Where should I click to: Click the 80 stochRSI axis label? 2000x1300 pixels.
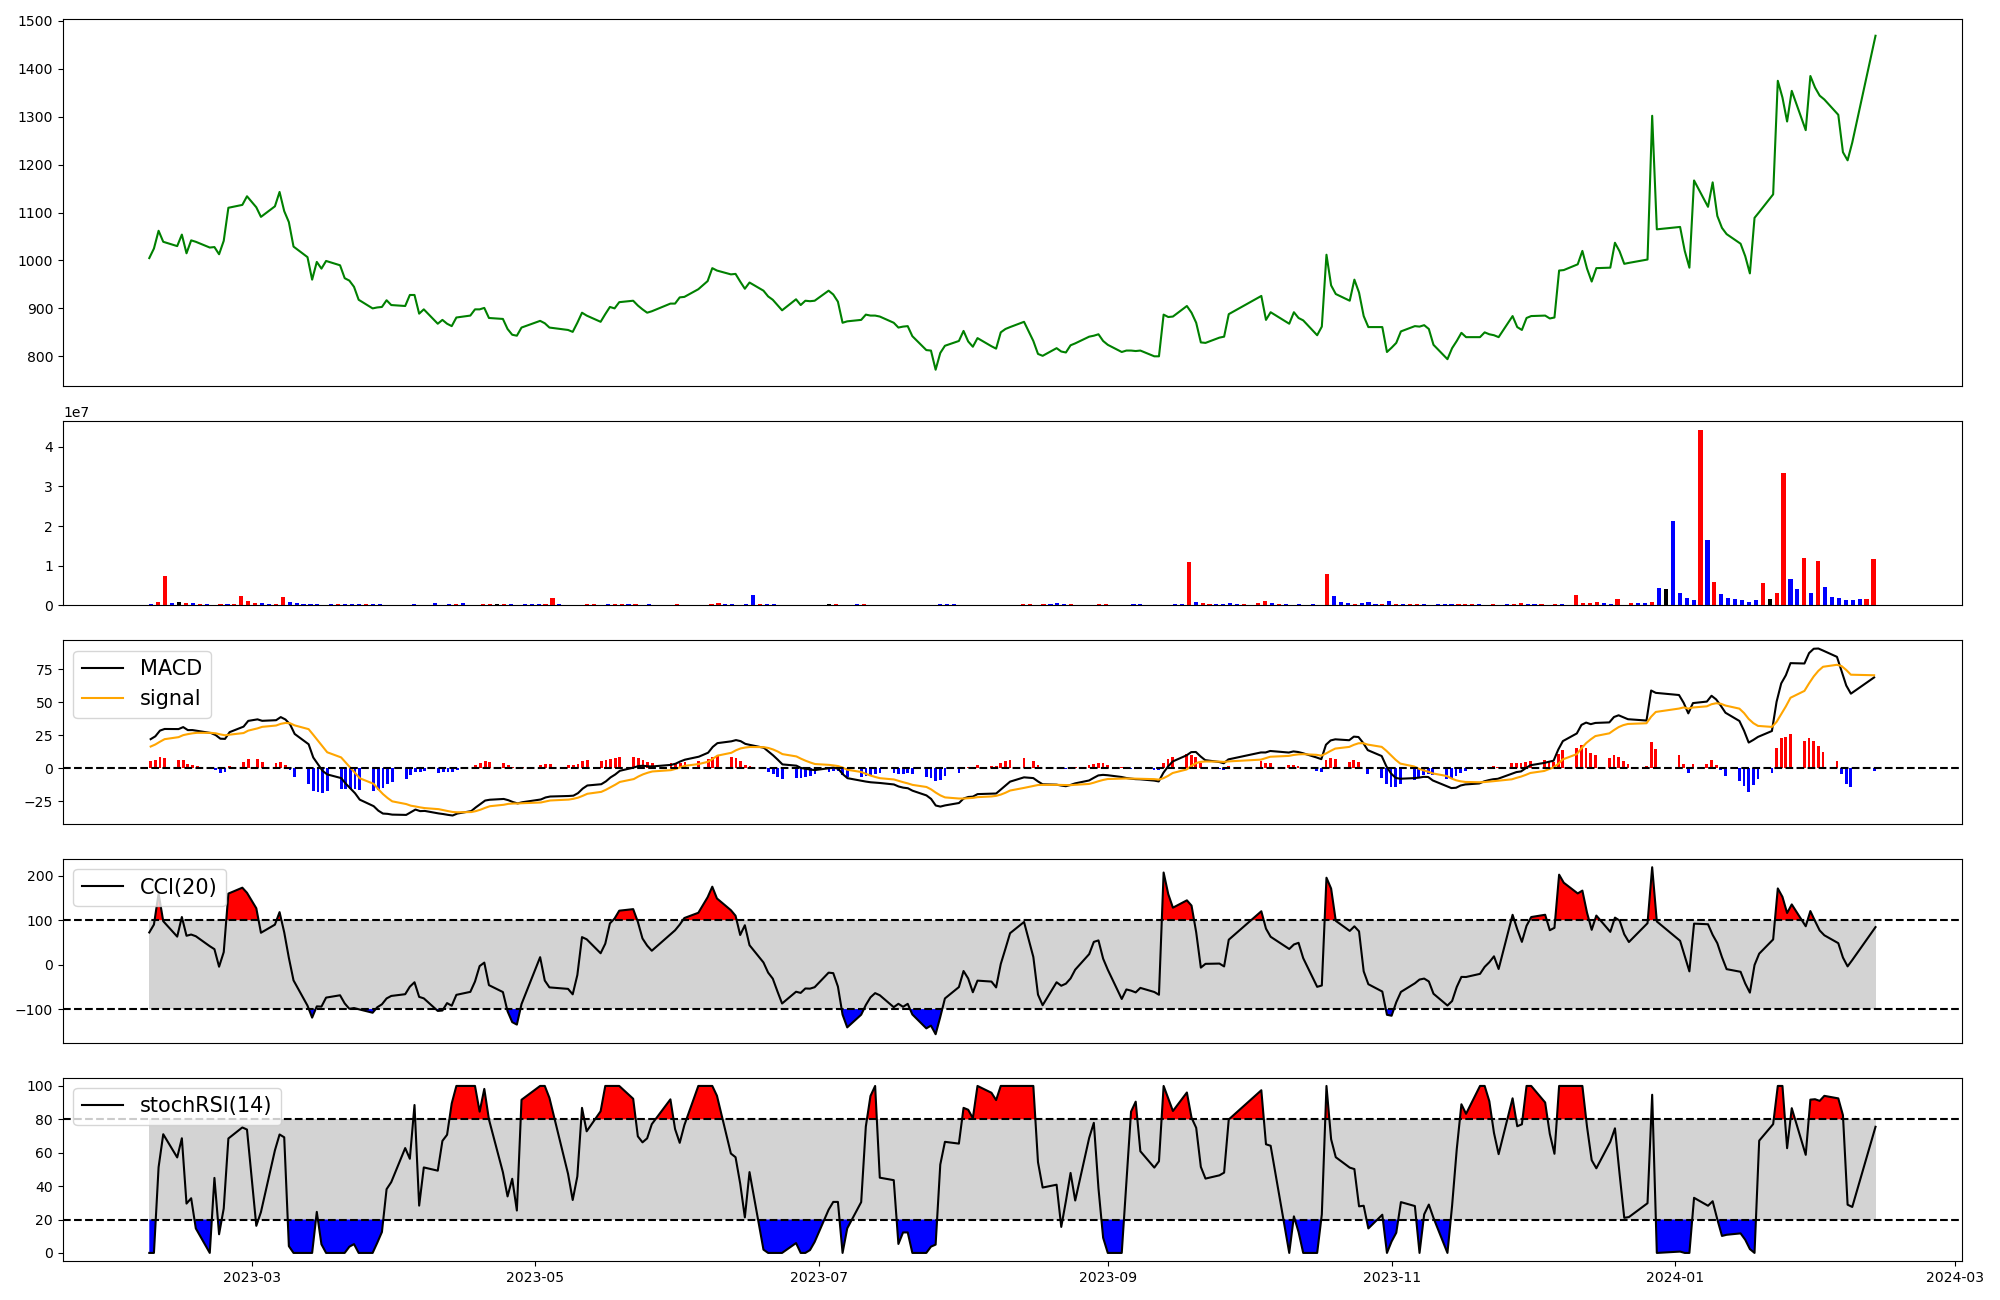[x=45, y=1120]
